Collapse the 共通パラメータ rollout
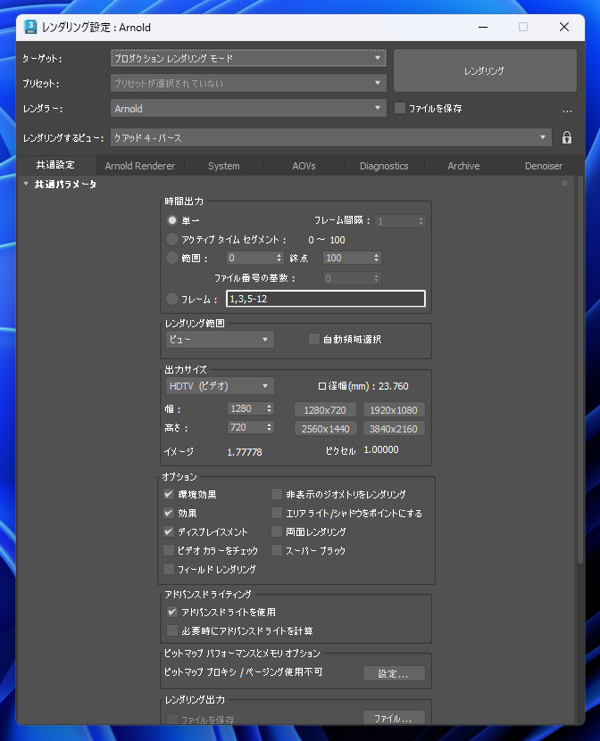Image resolution: width=600 pixels, height=741 pixels. click(x=26, y=184)
